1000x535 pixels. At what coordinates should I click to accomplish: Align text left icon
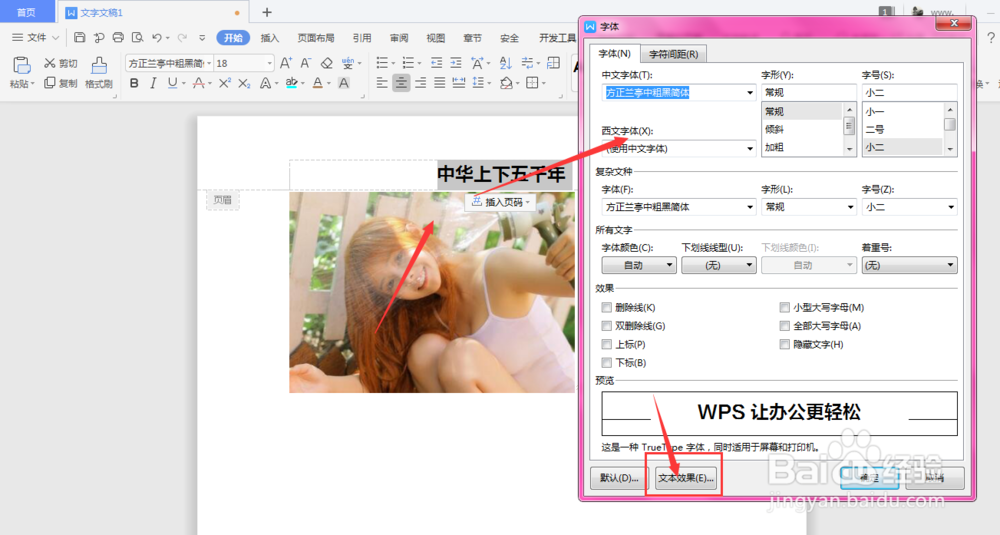pyautogui.click(x=382, y=83)
